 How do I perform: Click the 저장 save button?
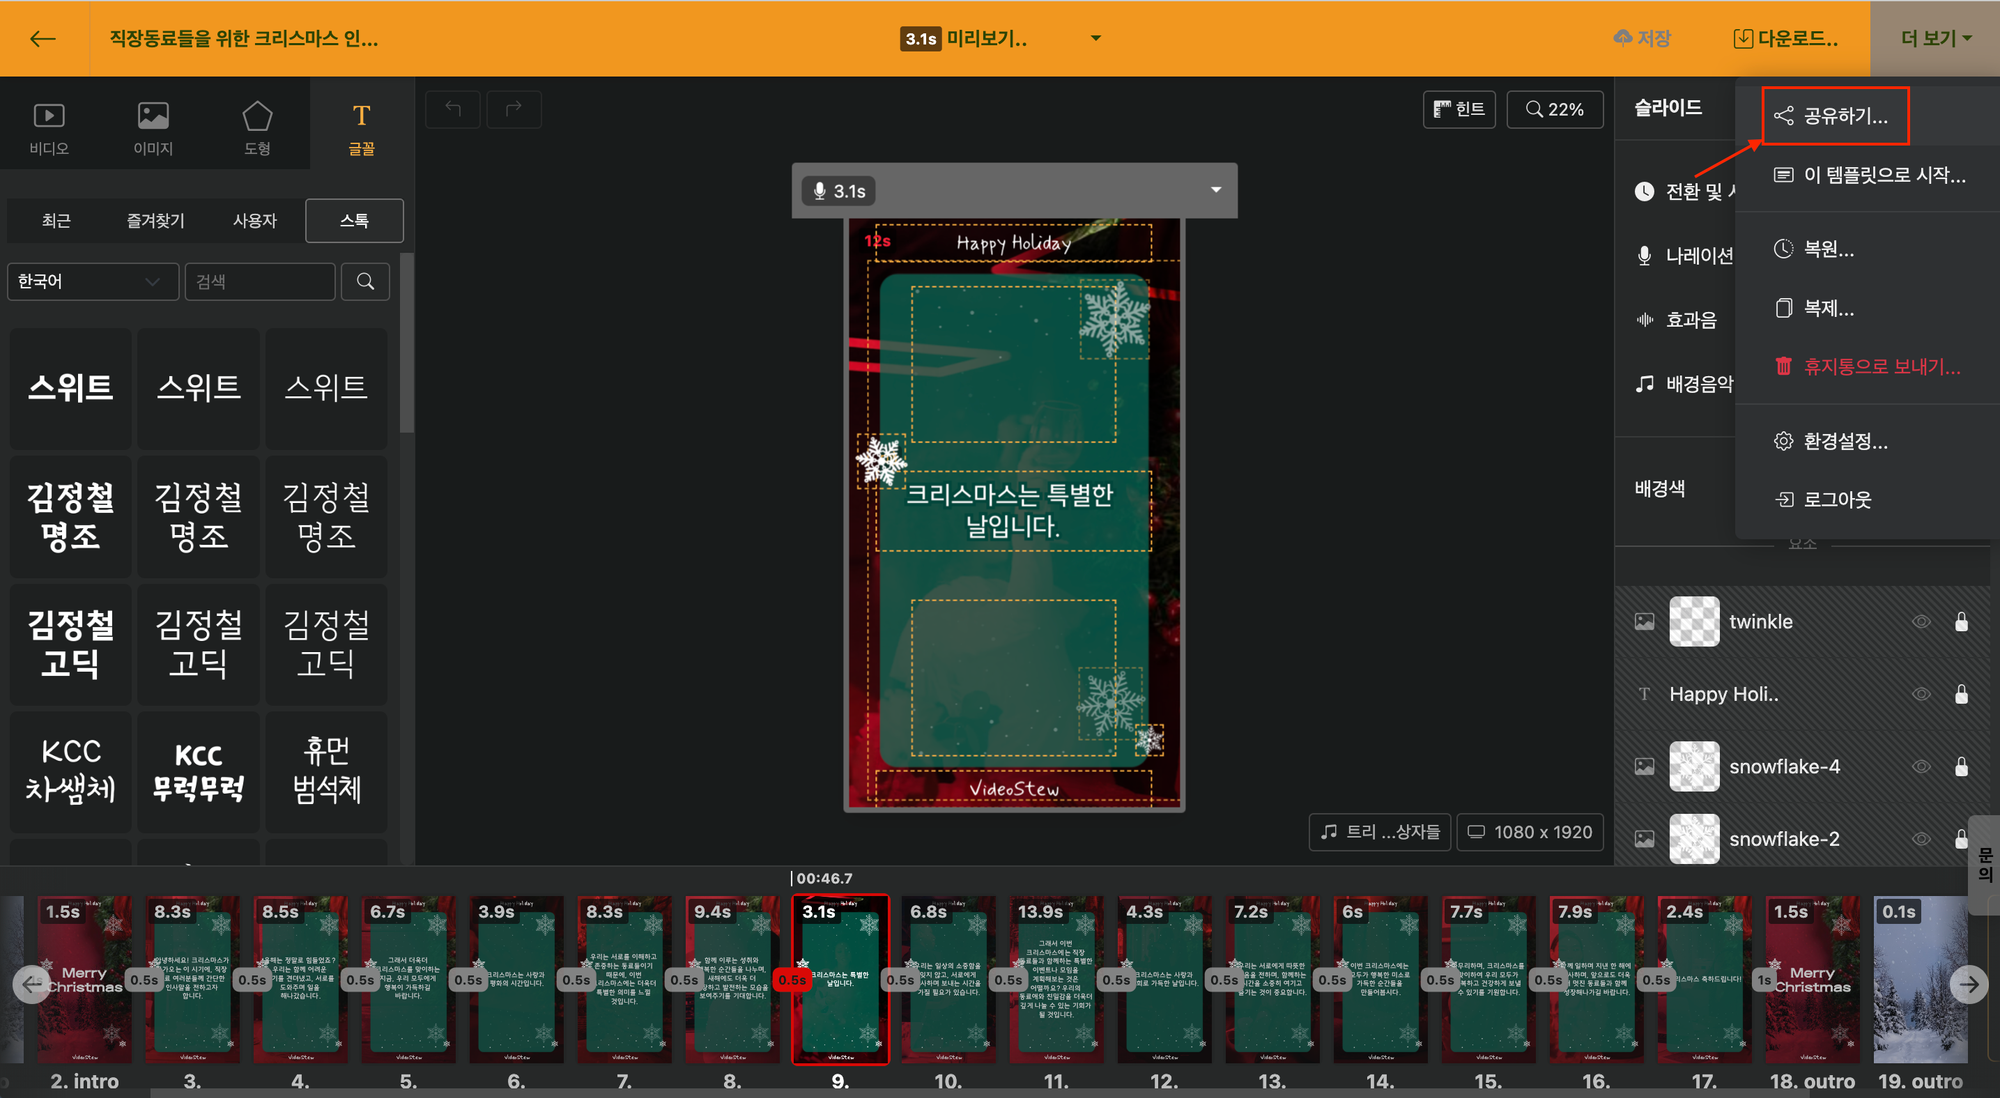(x=1642, y=39)
